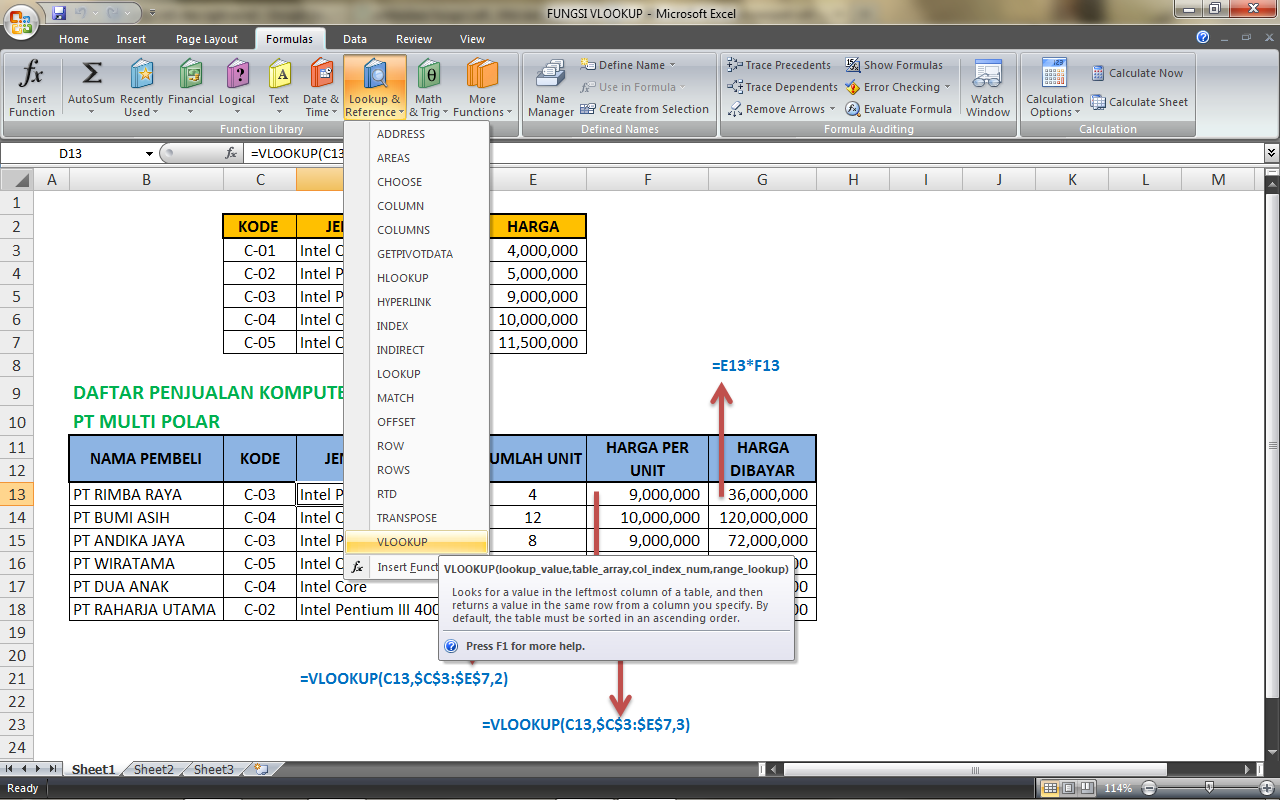Choose VLOOKUP from the function list

click(416, 542)
